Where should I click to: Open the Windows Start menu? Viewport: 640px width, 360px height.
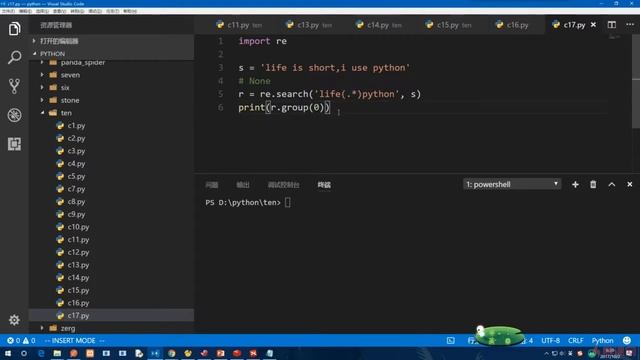[x=8, y=353]
